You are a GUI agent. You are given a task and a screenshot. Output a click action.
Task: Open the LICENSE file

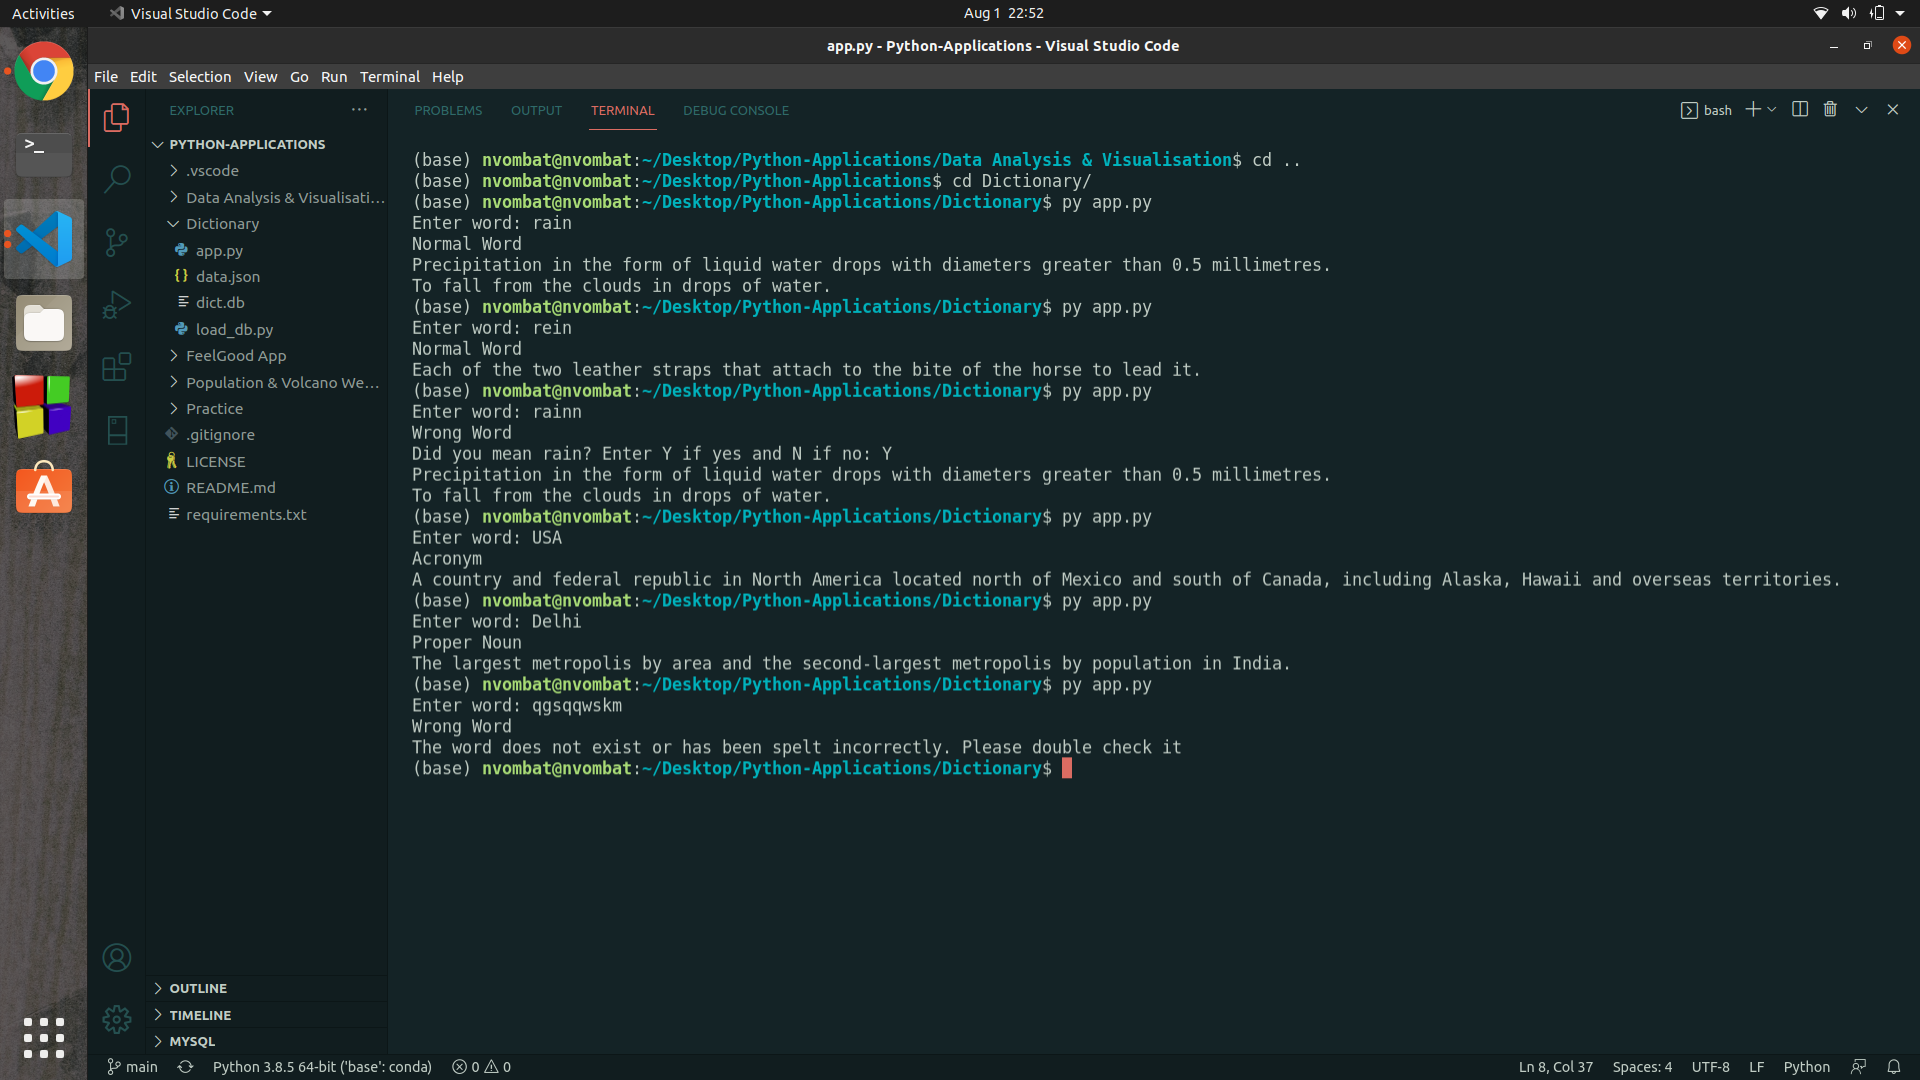pos(215,462)
